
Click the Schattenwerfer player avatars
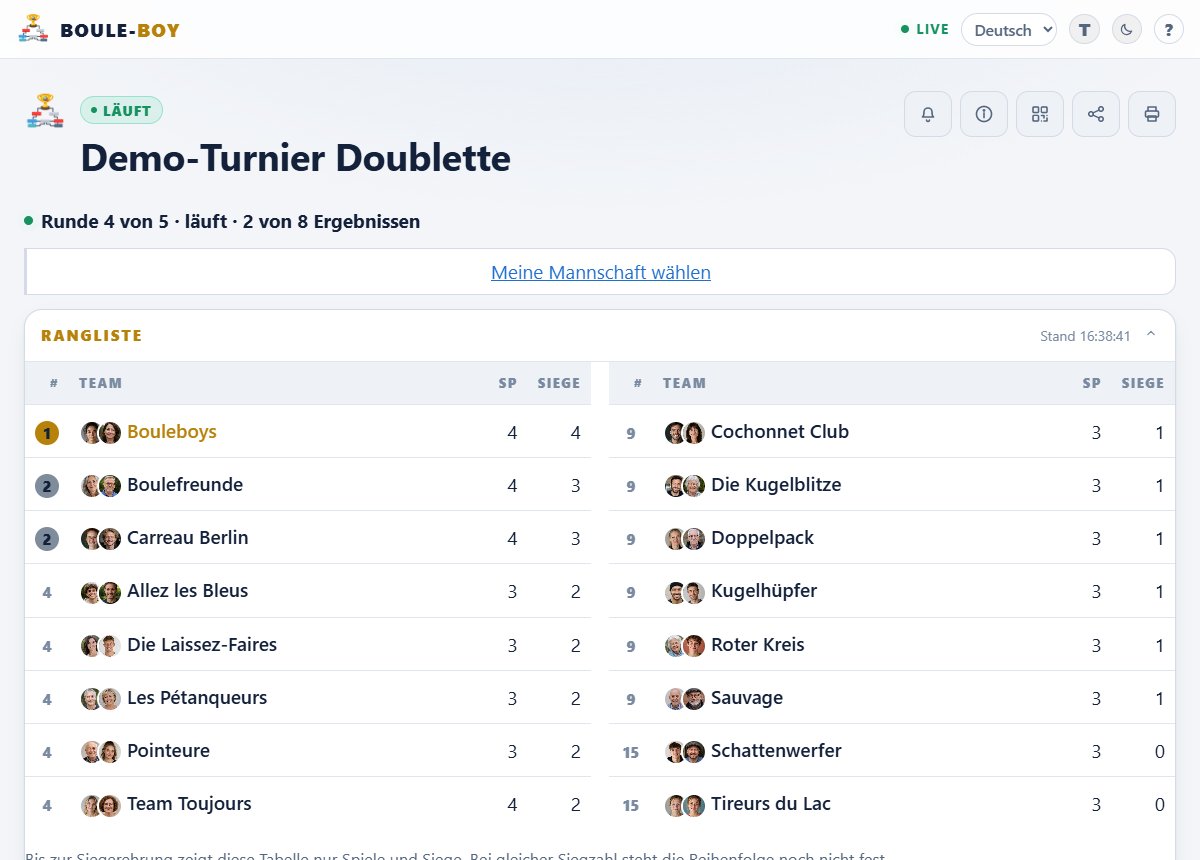tap(685, 750)
